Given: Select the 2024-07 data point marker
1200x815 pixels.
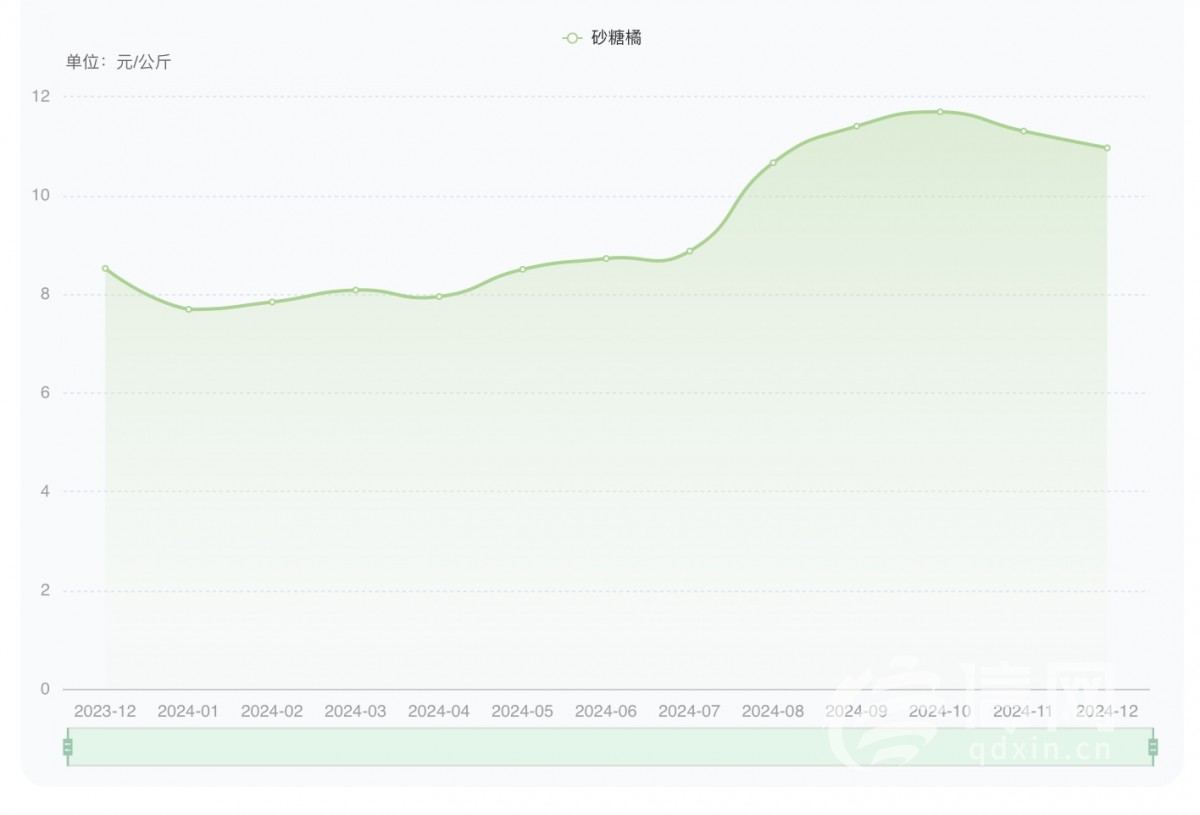Looking at the screenshot, I should click(690, 251).
